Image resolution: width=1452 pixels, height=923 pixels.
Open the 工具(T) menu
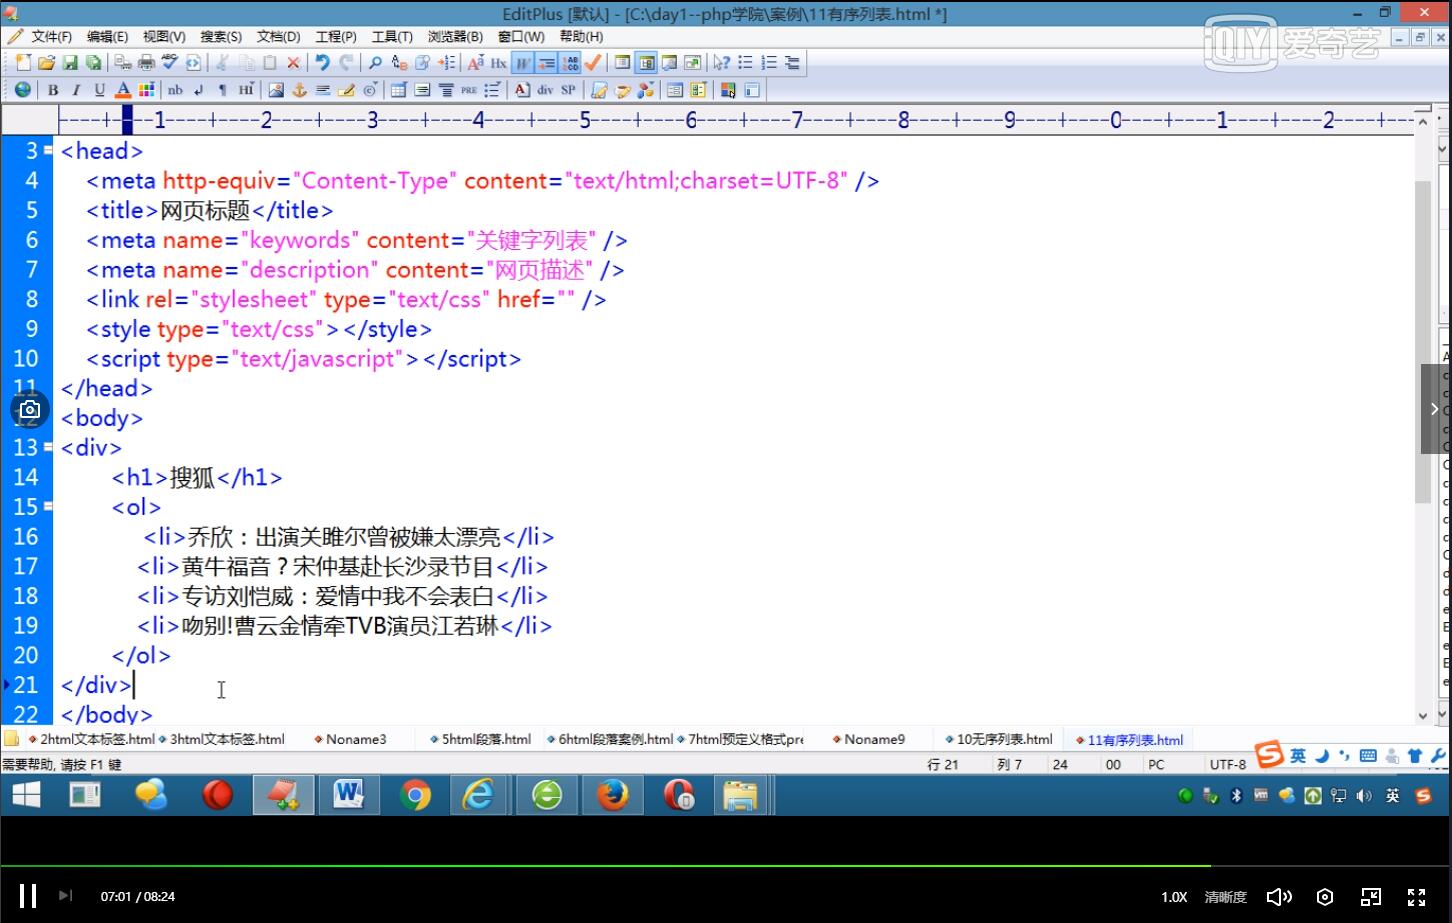click(392, 36)
